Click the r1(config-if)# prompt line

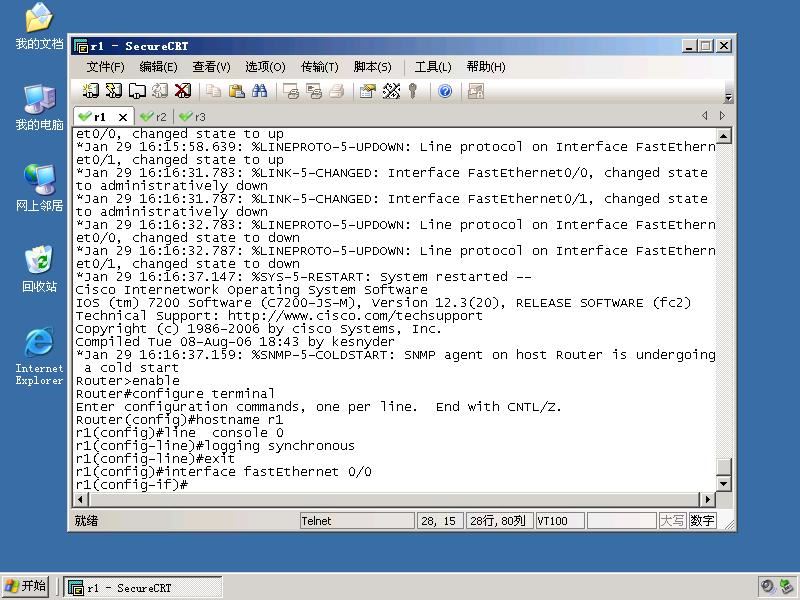132,484
